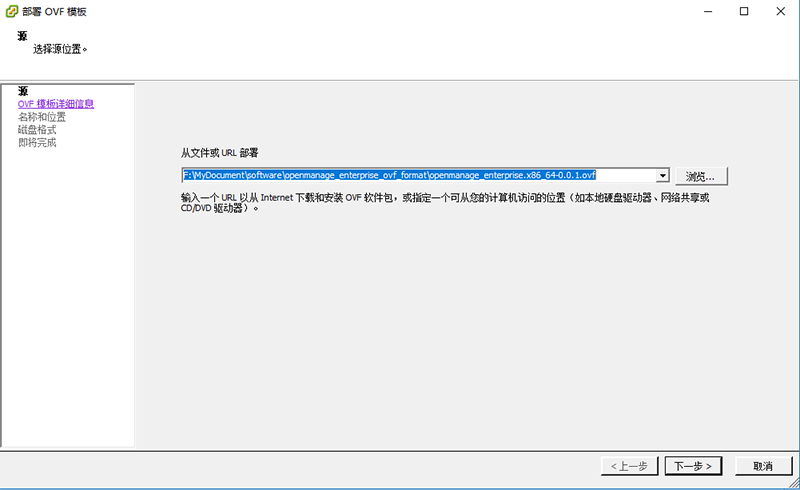Screen dimensions: 800x490
Task: Go to next step with 下一步 button
Action: [693, 466]
